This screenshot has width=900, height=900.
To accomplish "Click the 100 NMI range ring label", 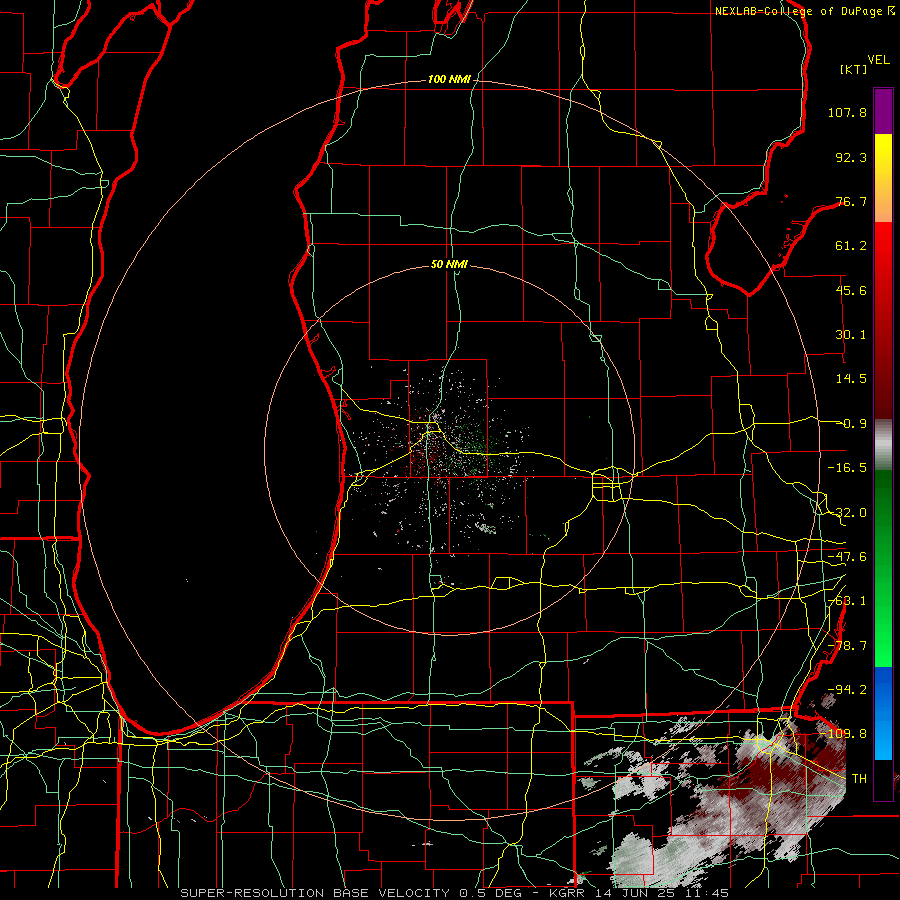I will coord(449,79).
